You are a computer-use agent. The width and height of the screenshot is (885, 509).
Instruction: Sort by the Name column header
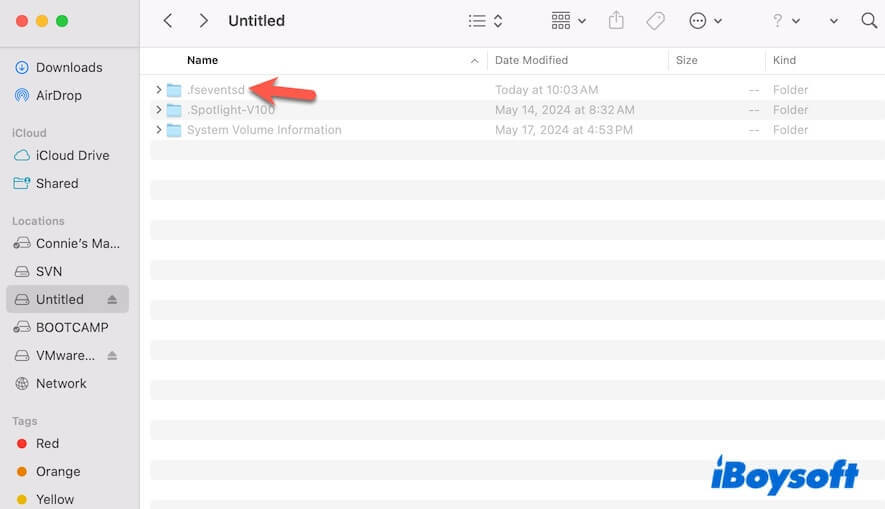203,60
